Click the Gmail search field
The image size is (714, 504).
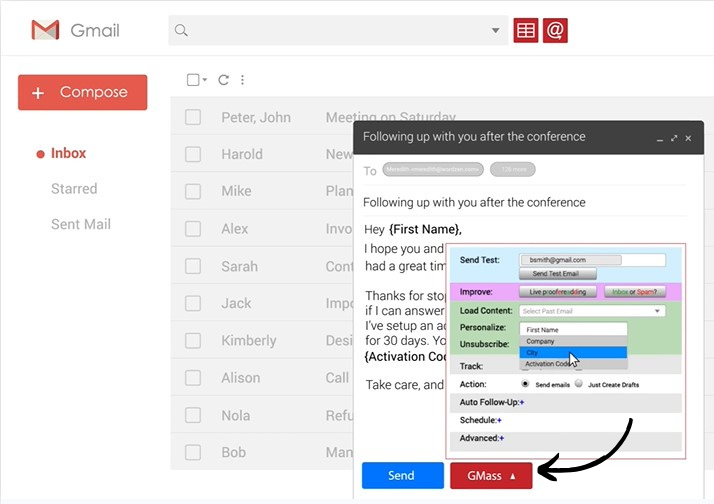point(338,31)
